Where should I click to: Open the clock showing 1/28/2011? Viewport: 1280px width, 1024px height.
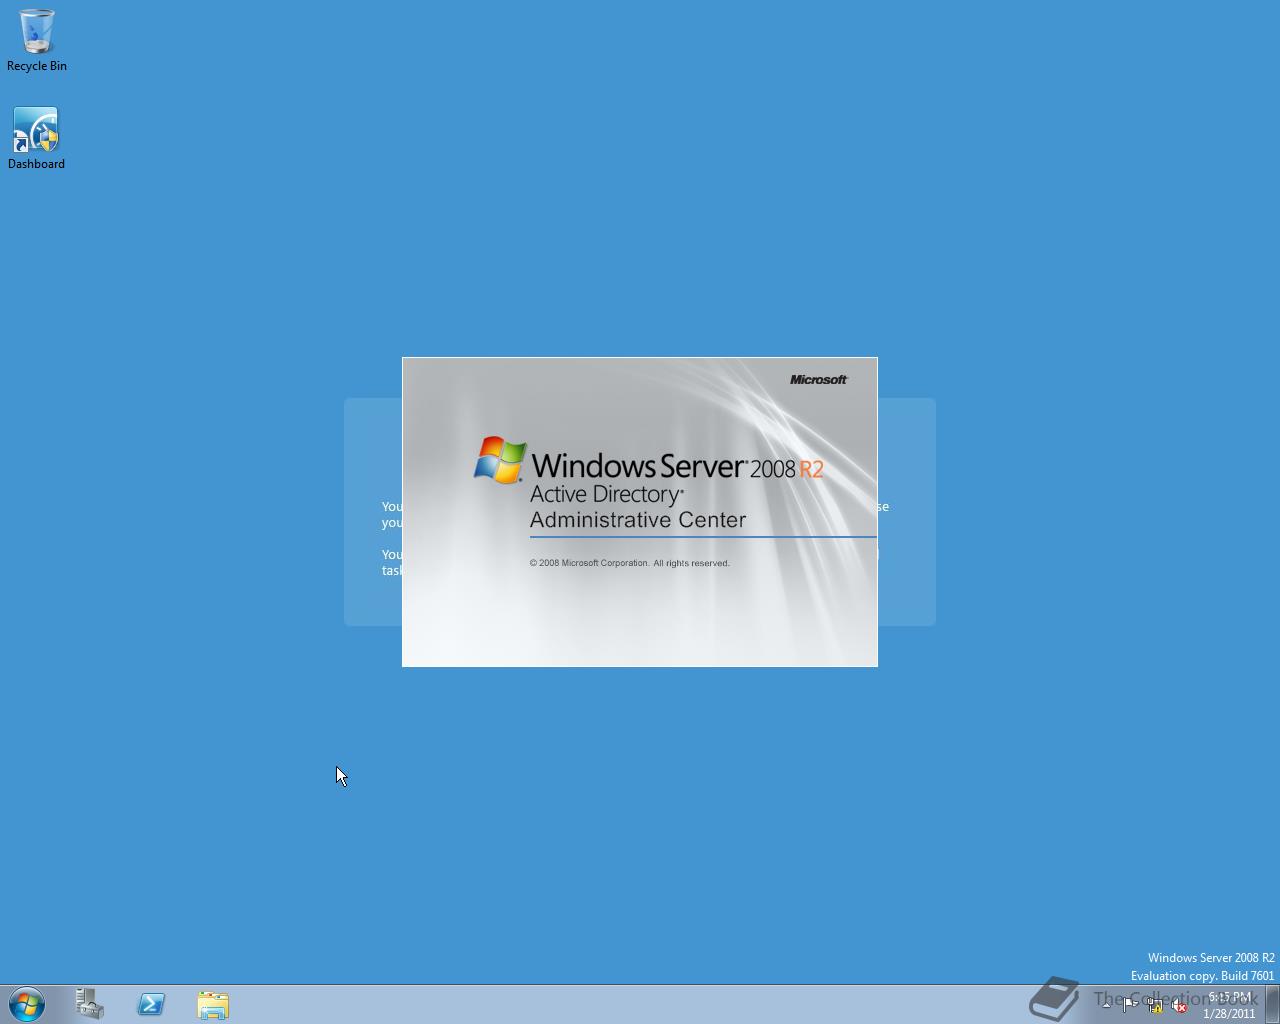point(1229,1005)
